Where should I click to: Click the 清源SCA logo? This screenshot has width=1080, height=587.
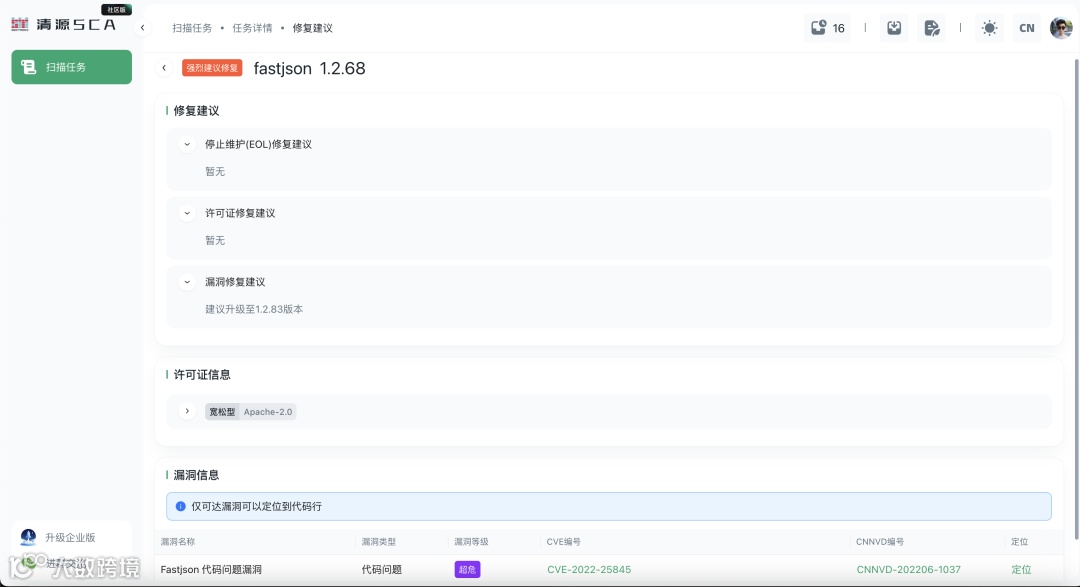63,25
